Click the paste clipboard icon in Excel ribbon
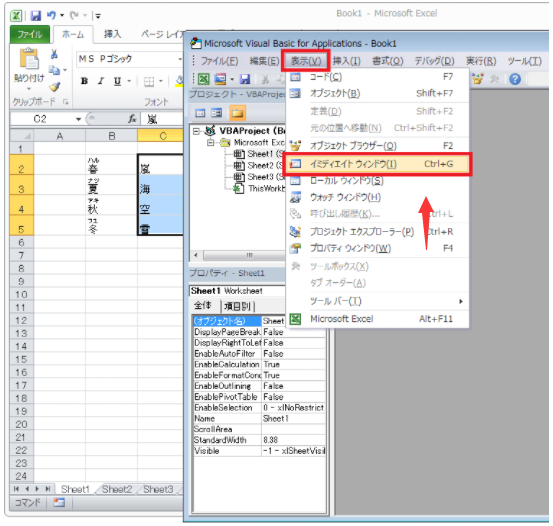Screen dimensions: 553x526 point(29,59)
